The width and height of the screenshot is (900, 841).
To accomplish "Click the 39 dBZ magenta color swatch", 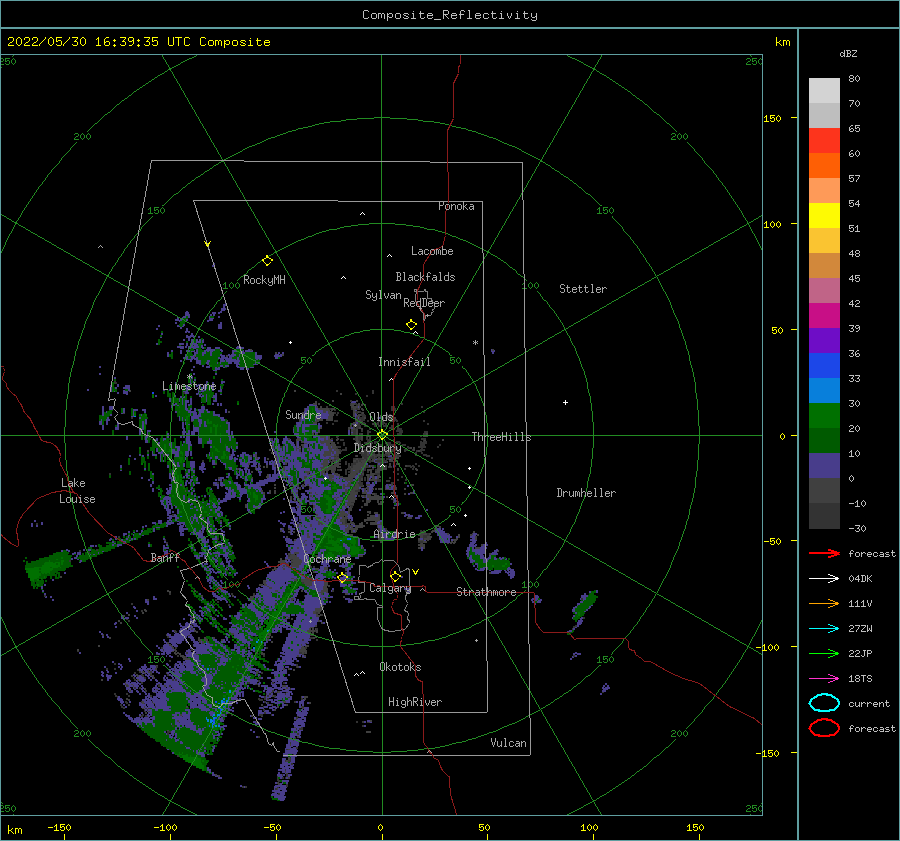I will [x=824, y=316].
